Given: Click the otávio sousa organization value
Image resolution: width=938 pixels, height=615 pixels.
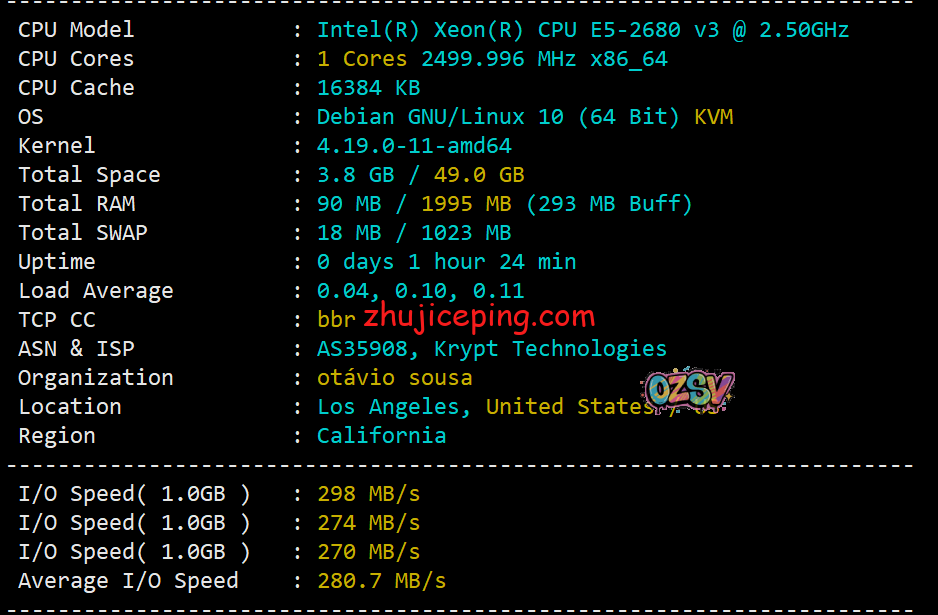Looking at the screenshot, I should (x=394, y=378).
